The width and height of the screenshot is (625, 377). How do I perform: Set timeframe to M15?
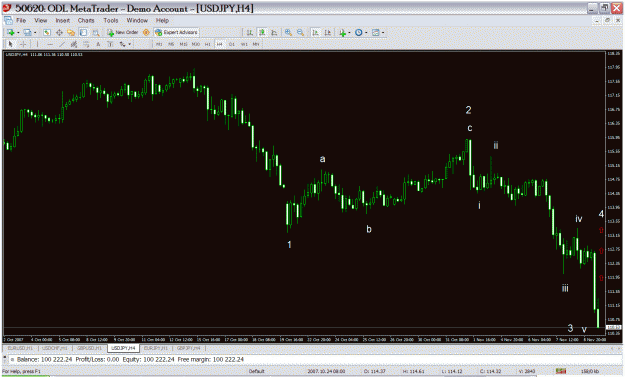[183, 44]
